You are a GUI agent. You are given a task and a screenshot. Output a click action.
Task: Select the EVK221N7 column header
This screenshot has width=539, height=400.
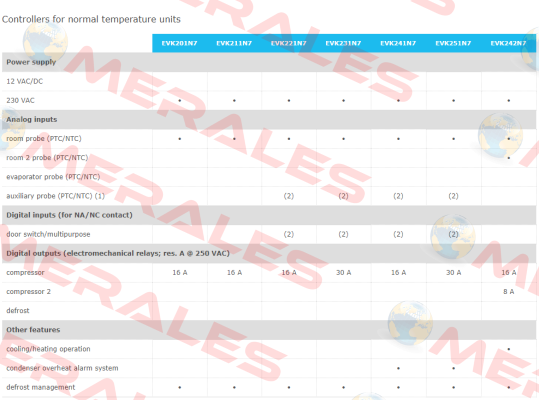[289, 43]
